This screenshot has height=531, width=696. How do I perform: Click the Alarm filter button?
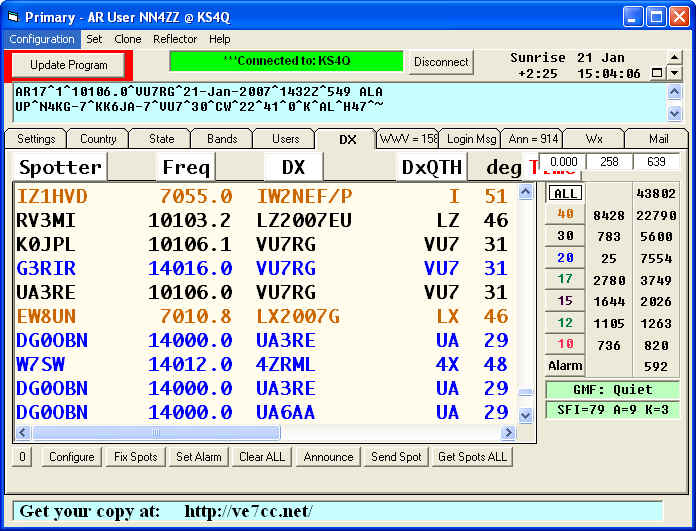click(565, 365)
